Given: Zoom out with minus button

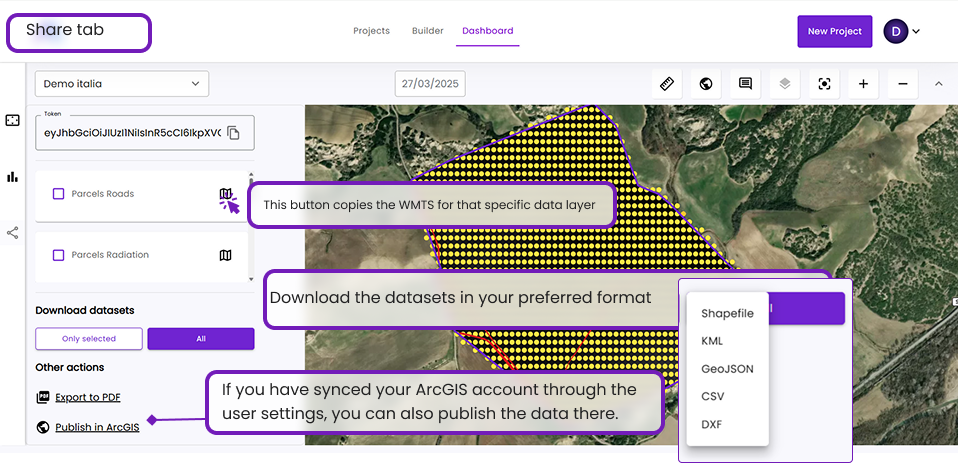Looking at the screenshot, I should [x=902, y=84].
